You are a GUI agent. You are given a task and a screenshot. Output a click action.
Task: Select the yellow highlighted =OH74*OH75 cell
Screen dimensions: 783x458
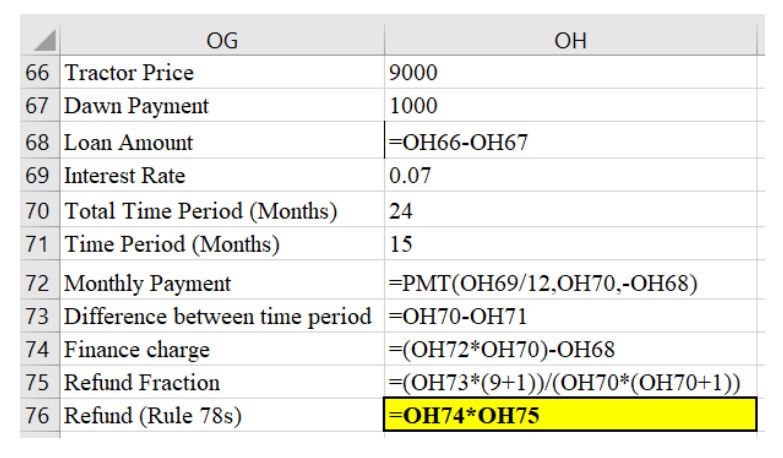click(570, 415)
